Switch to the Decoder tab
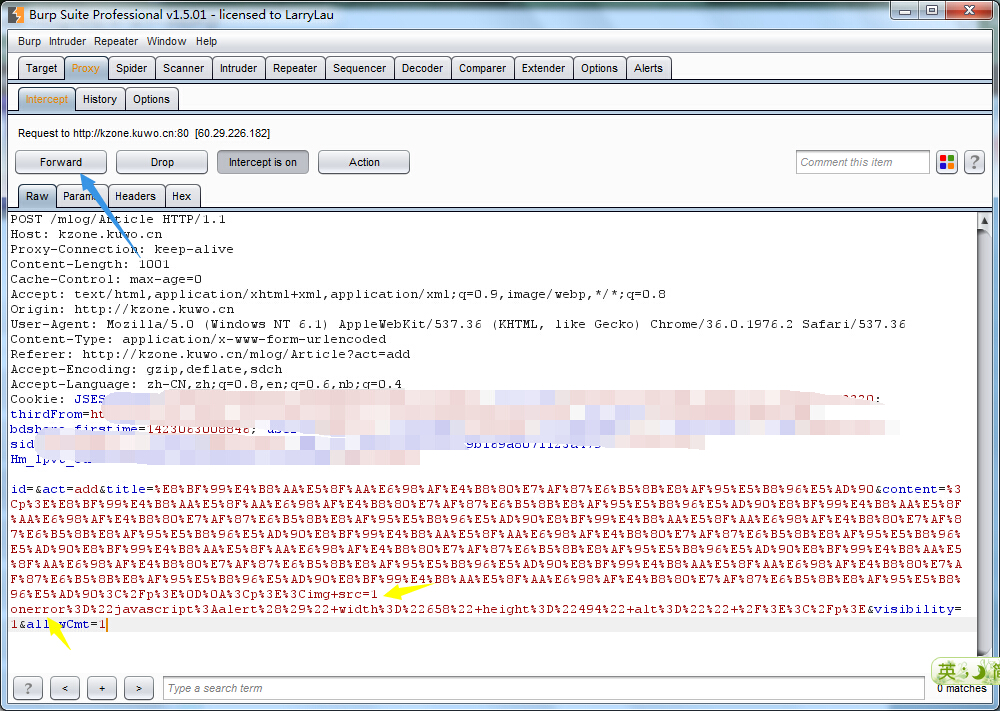Viewport: 1000px width, 711px height. (422, 68)
